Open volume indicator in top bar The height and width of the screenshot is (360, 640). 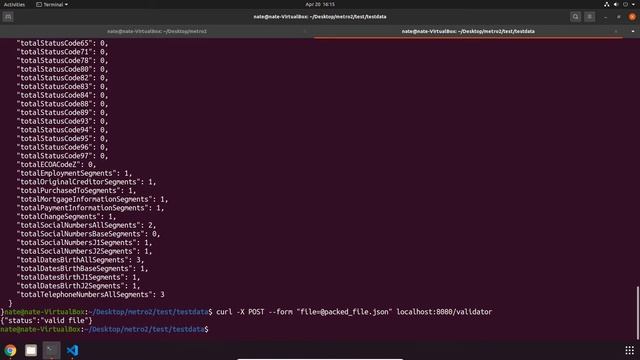pos(616,4)
